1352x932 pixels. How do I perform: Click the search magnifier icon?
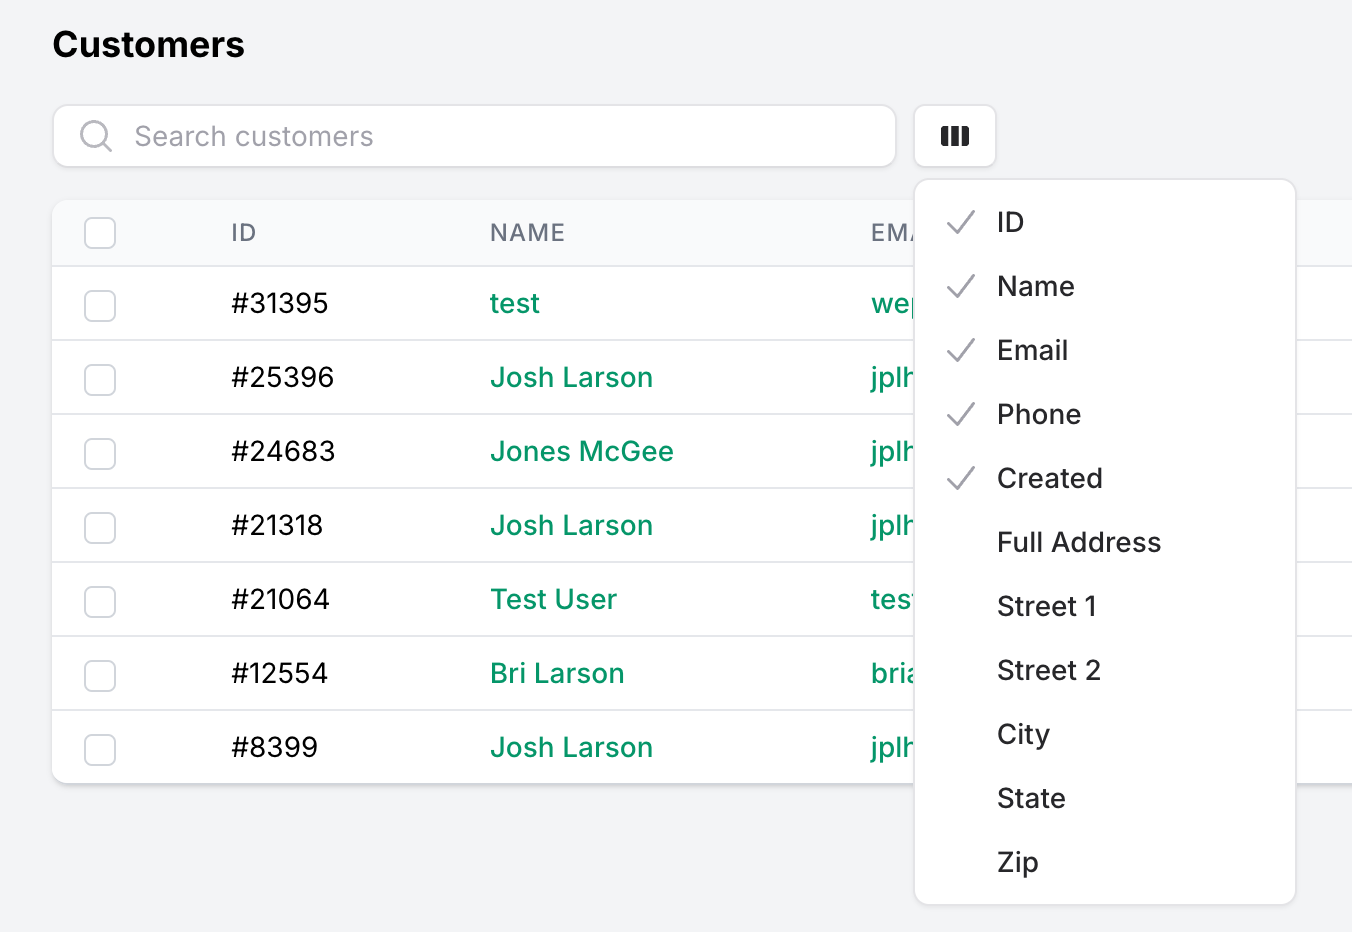[x=96, y=136]
